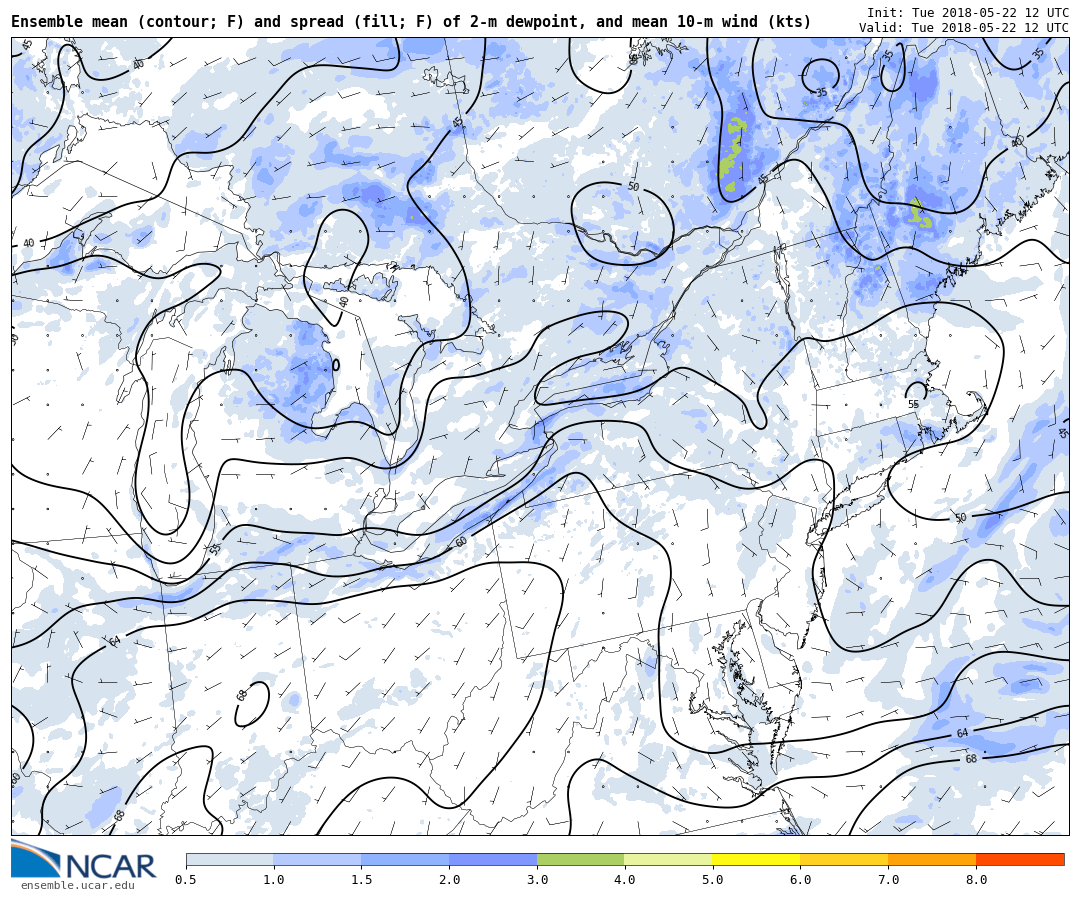Viewport: 1080px width, 898px height.
Task: Click the 'Init: Tue 2018-05-22 12 UTC' text
Action: coord(968,12)
